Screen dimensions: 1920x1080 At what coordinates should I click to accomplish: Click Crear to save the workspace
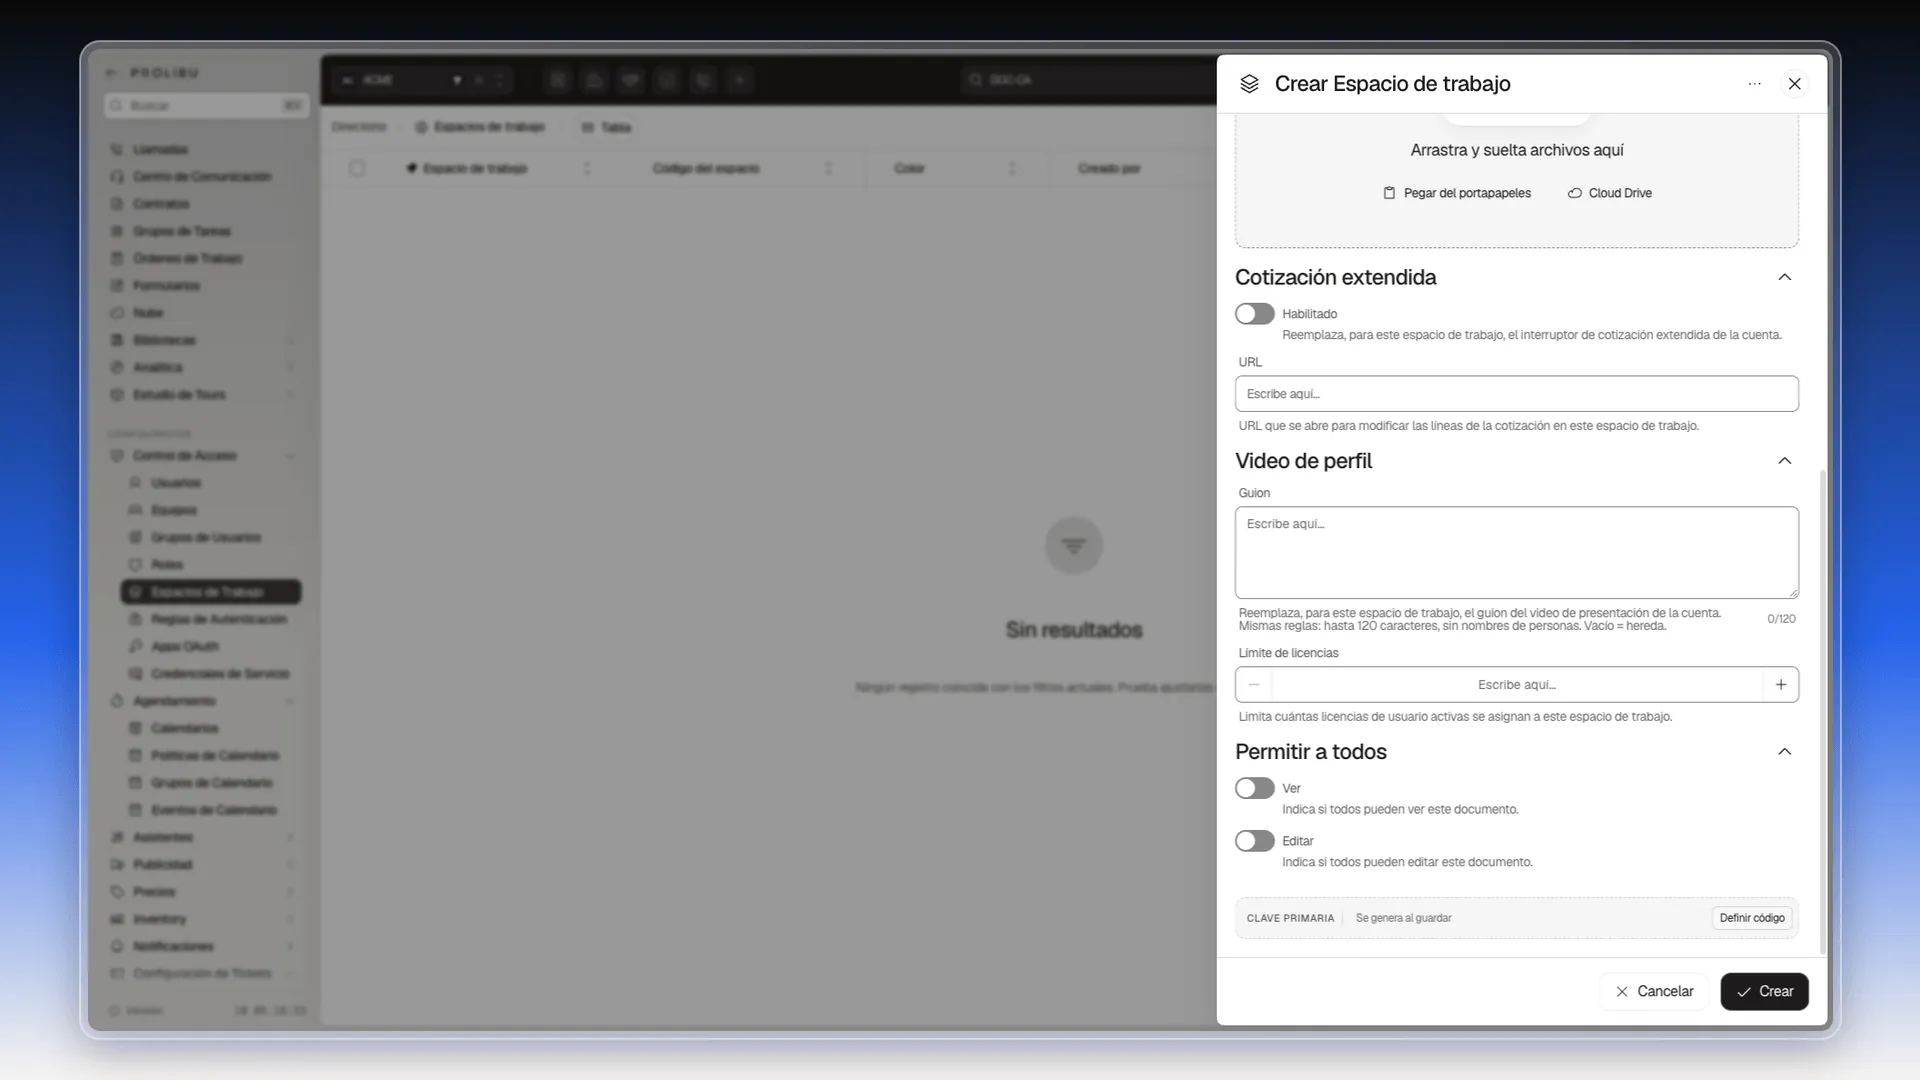coord(1764,991)
